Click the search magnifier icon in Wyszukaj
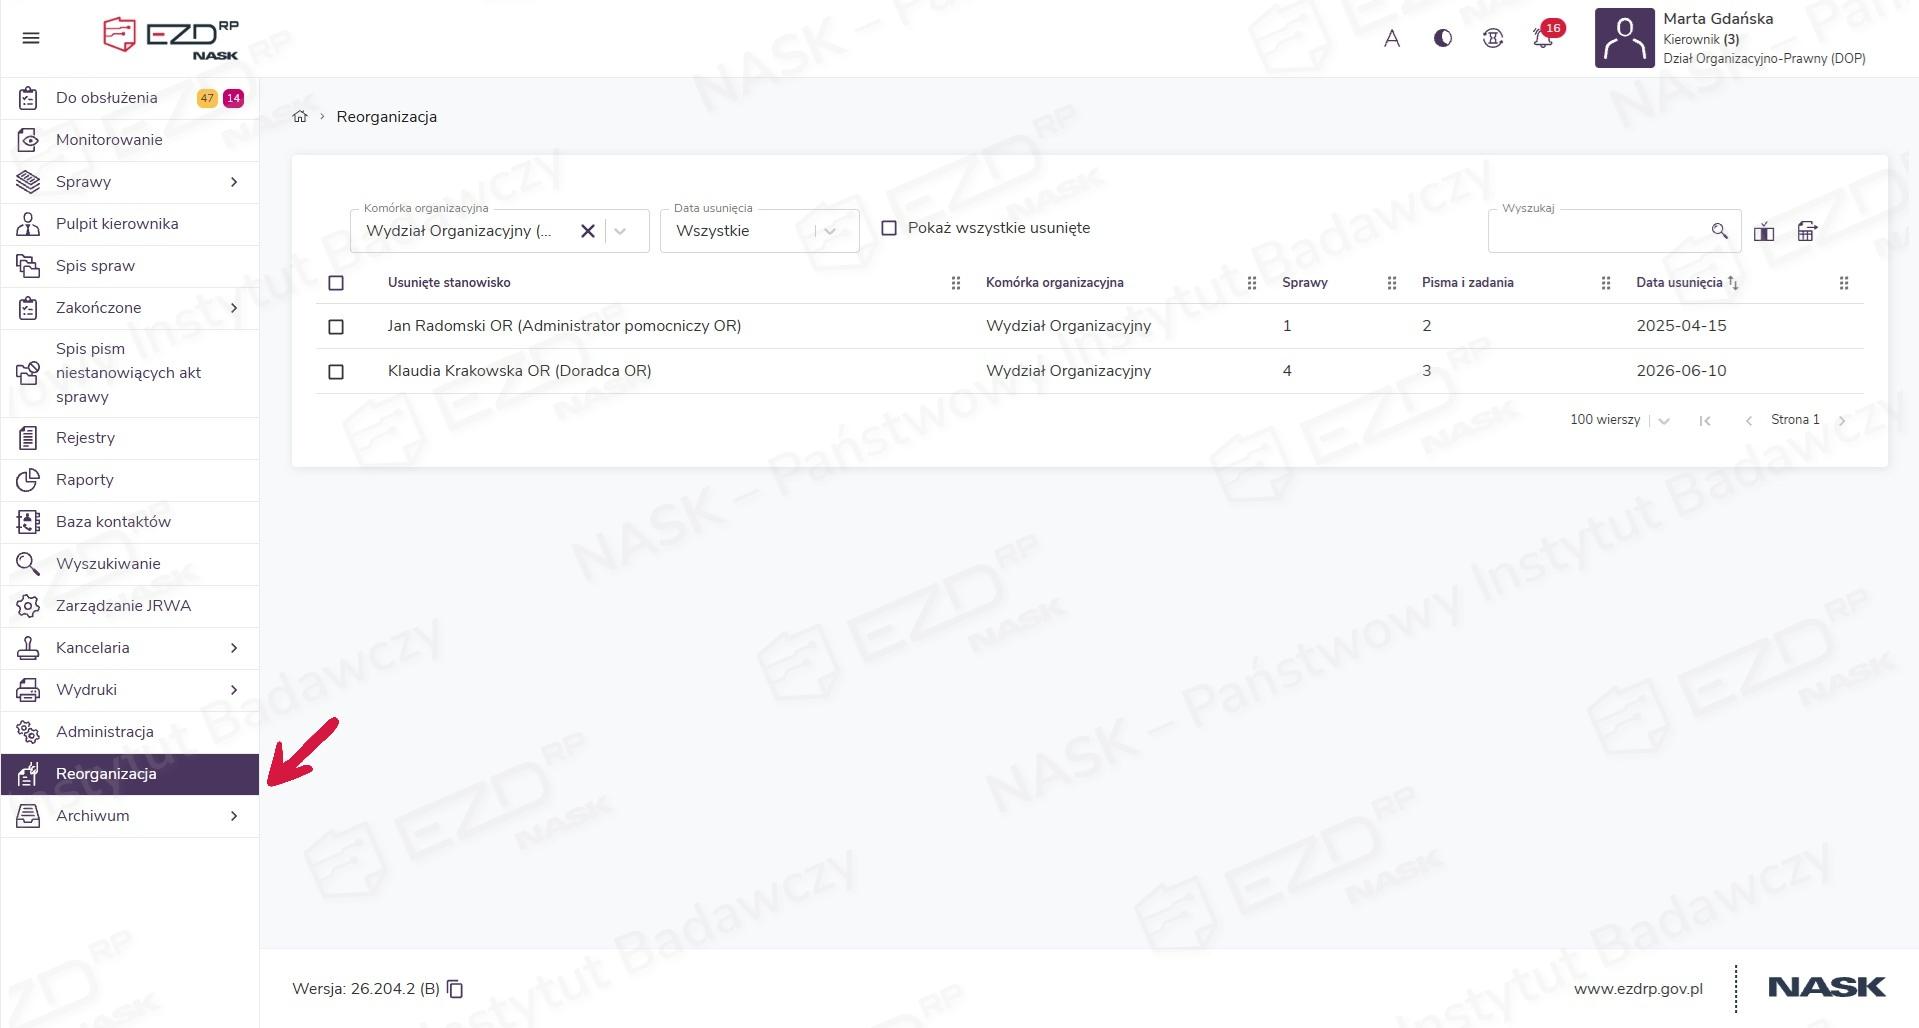The height and width of the screenshot is (1028, 1919). (1719, 231)
